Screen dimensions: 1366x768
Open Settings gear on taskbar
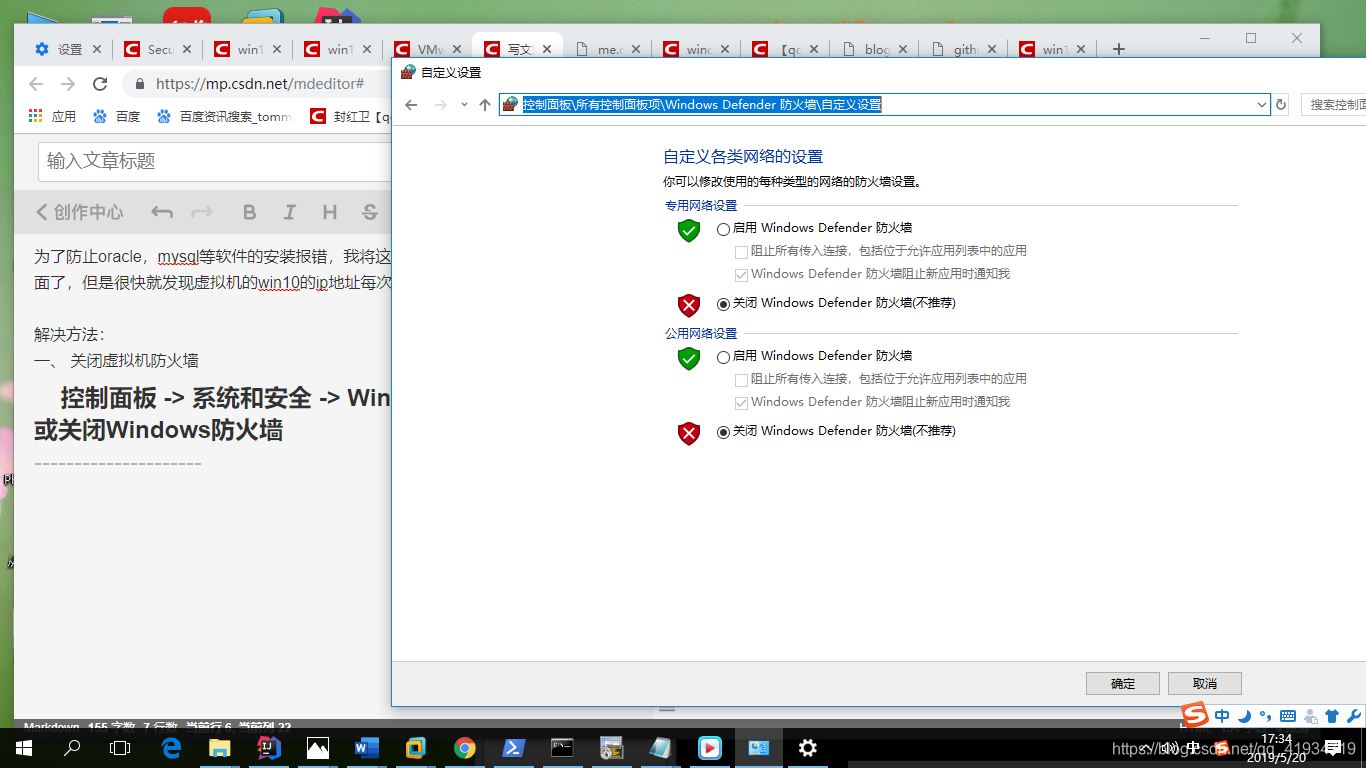coord(808,747)
